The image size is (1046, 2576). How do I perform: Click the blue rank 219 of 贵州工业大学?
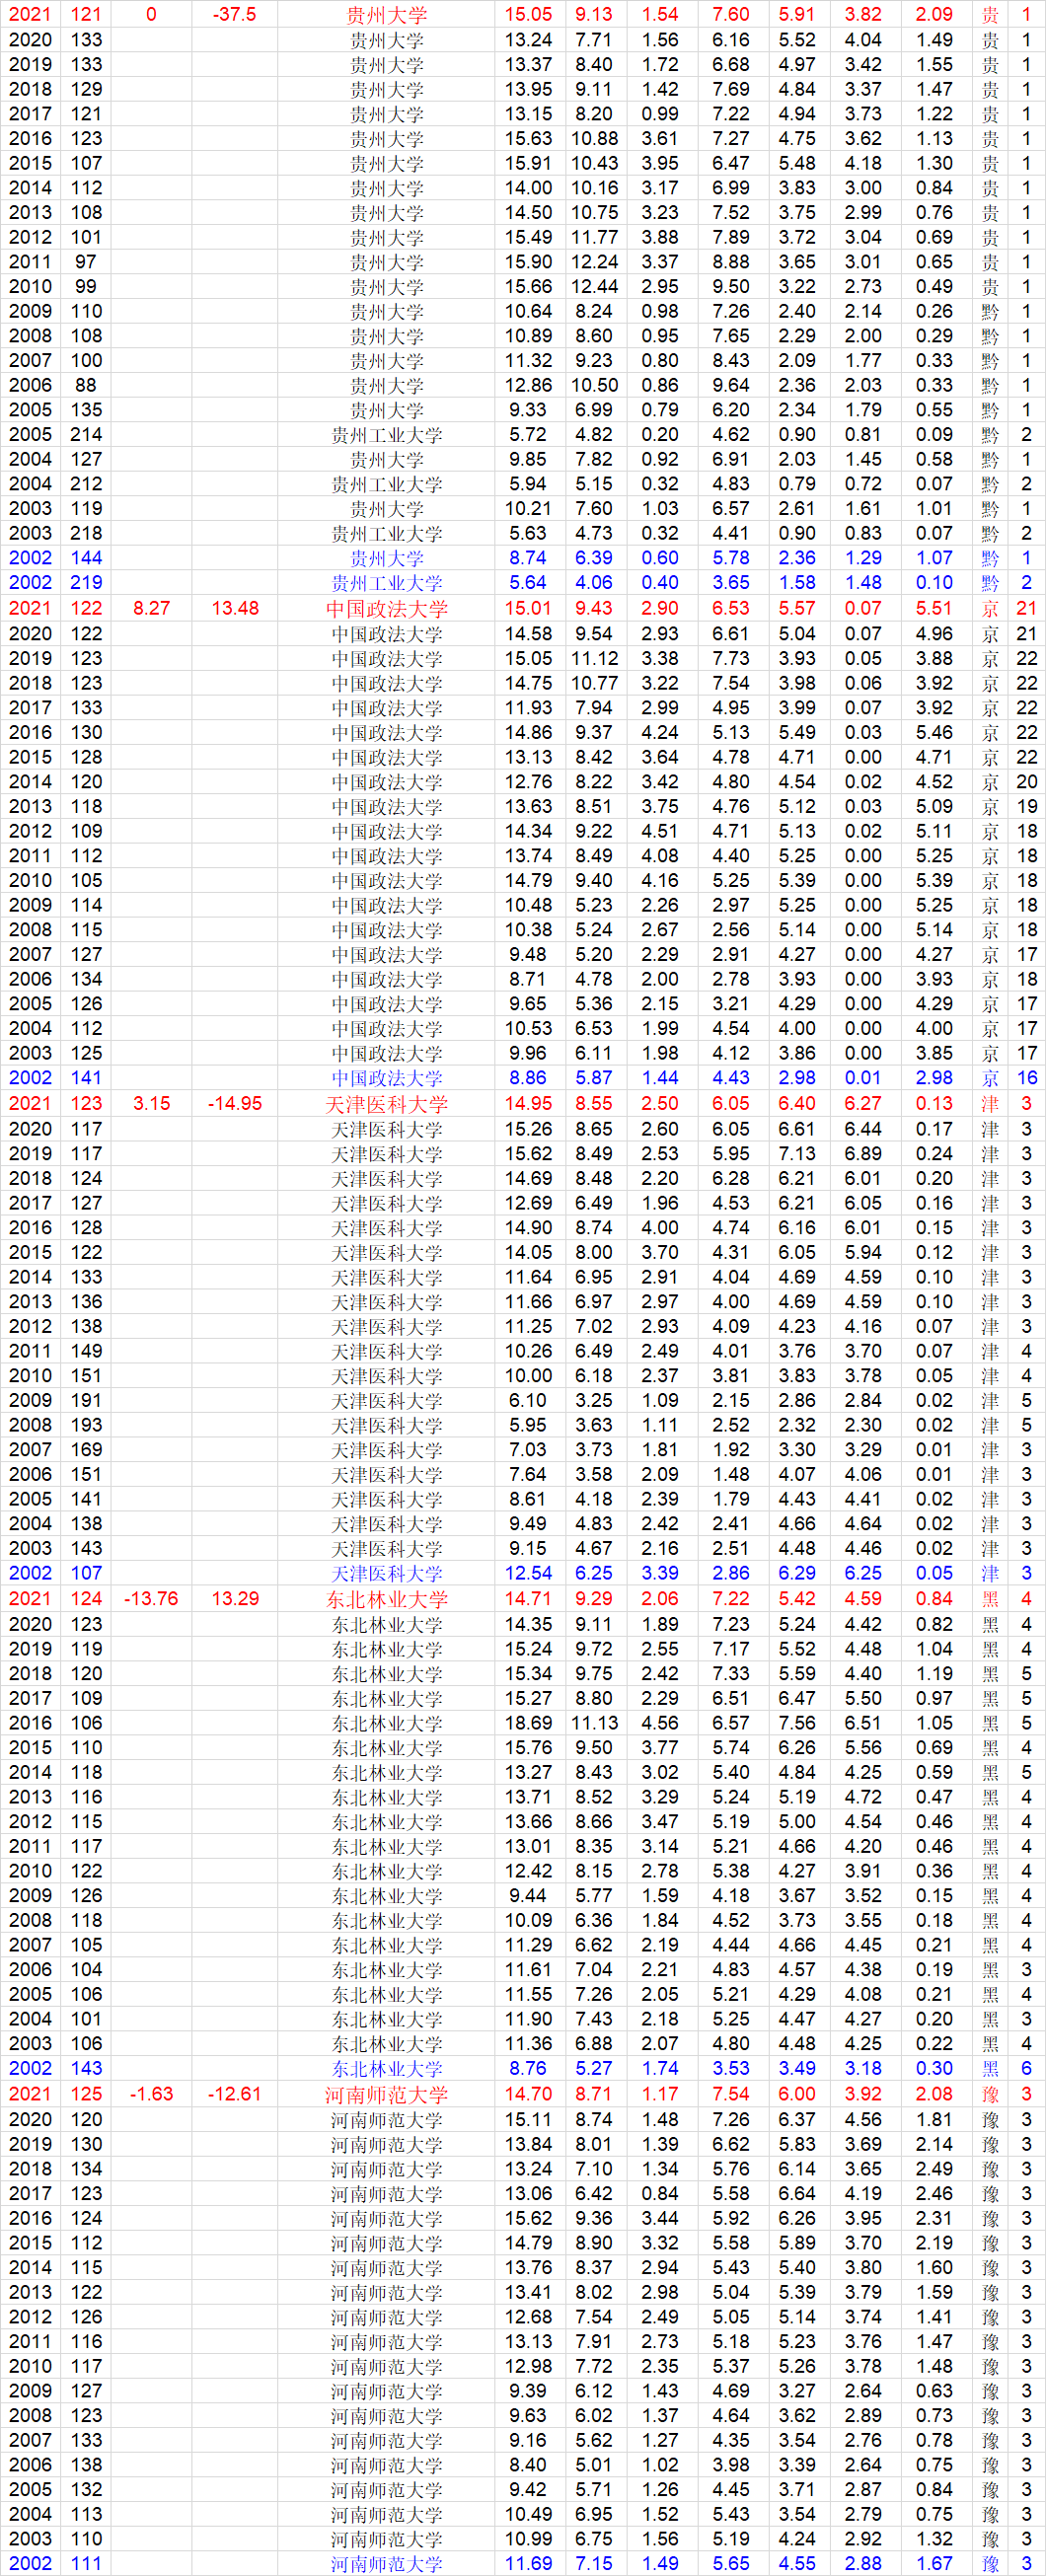(86, 582)
